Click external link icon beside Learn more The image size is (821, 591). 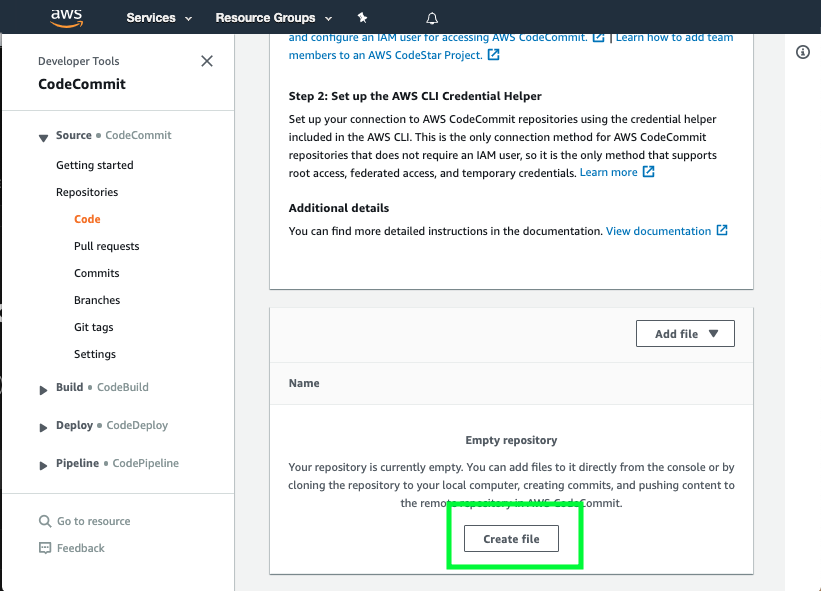[x=648, y=172]
